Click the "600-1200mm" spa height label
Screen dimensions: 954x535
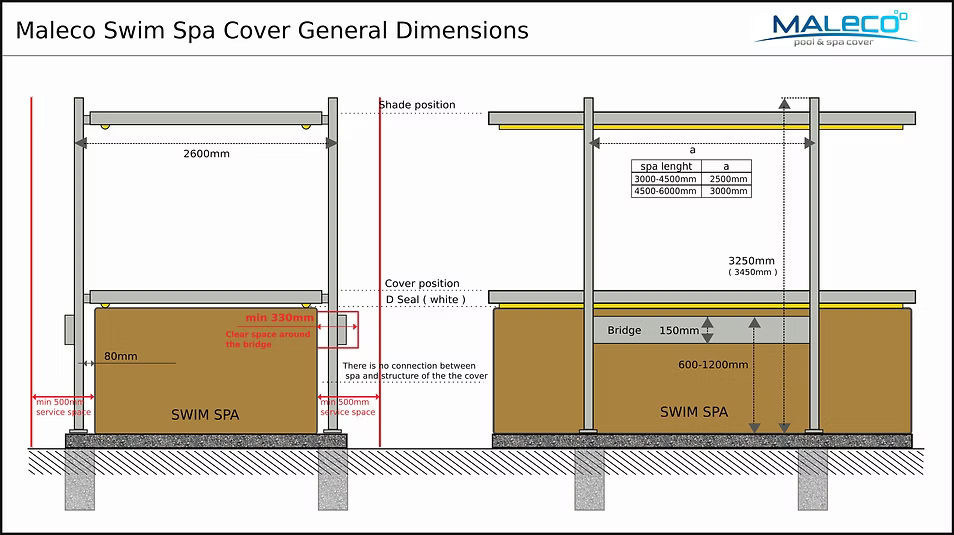tap(713, 365)
